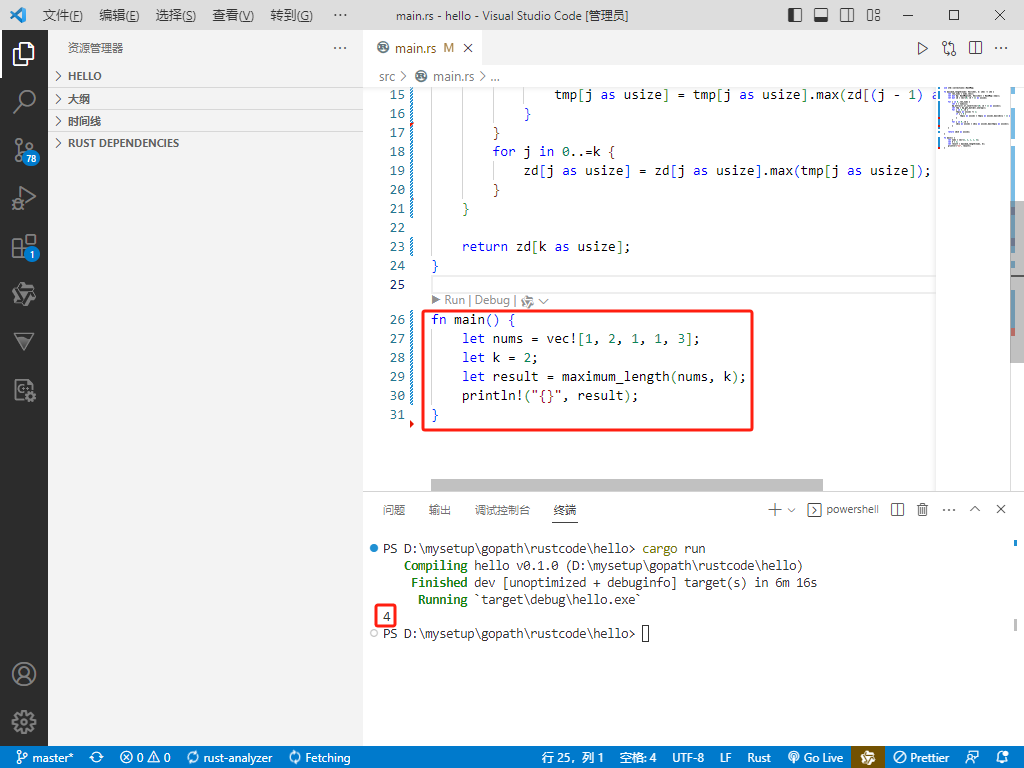Switch to the 输出 output tab
This screenshot has height=768, width=1024.
point(440,510)
